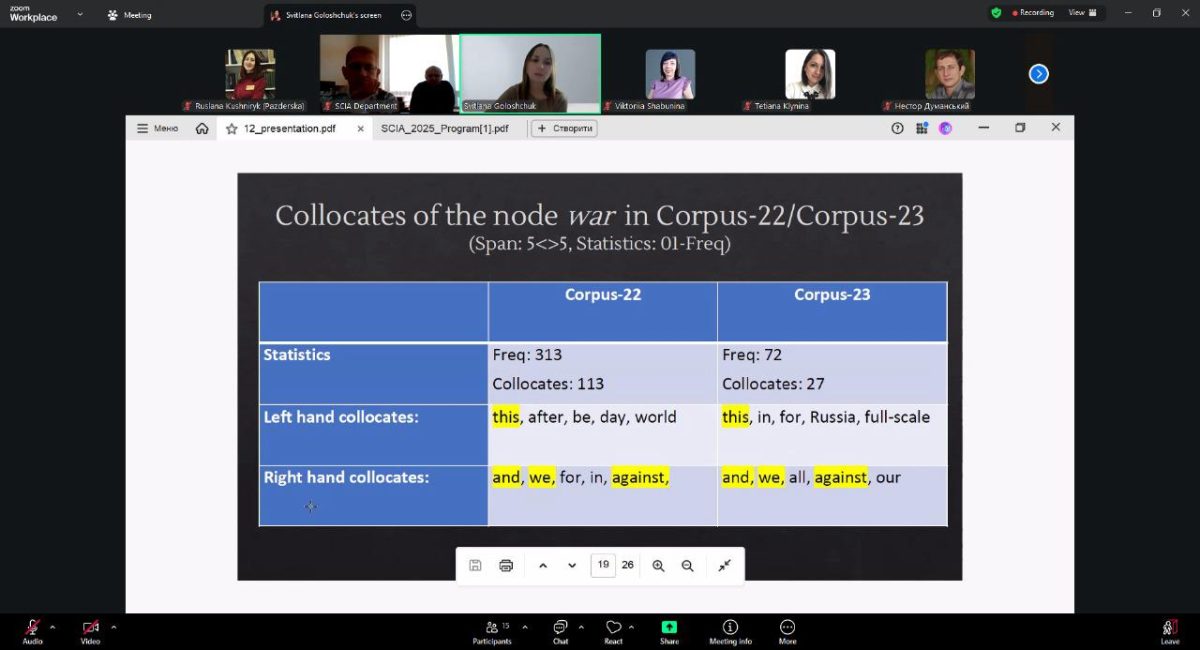Click the print icon in PDF toolbar

(x=506, y=565)
